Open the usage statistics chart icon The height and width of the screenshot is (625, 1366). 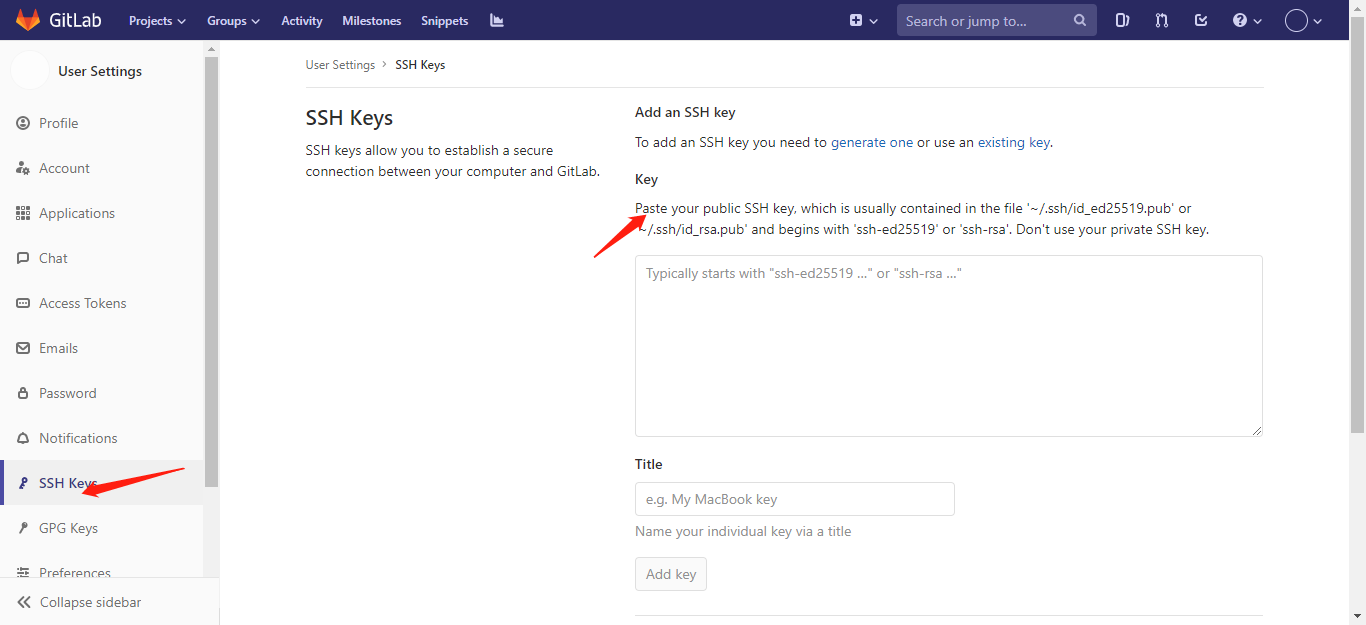point(497,20)
